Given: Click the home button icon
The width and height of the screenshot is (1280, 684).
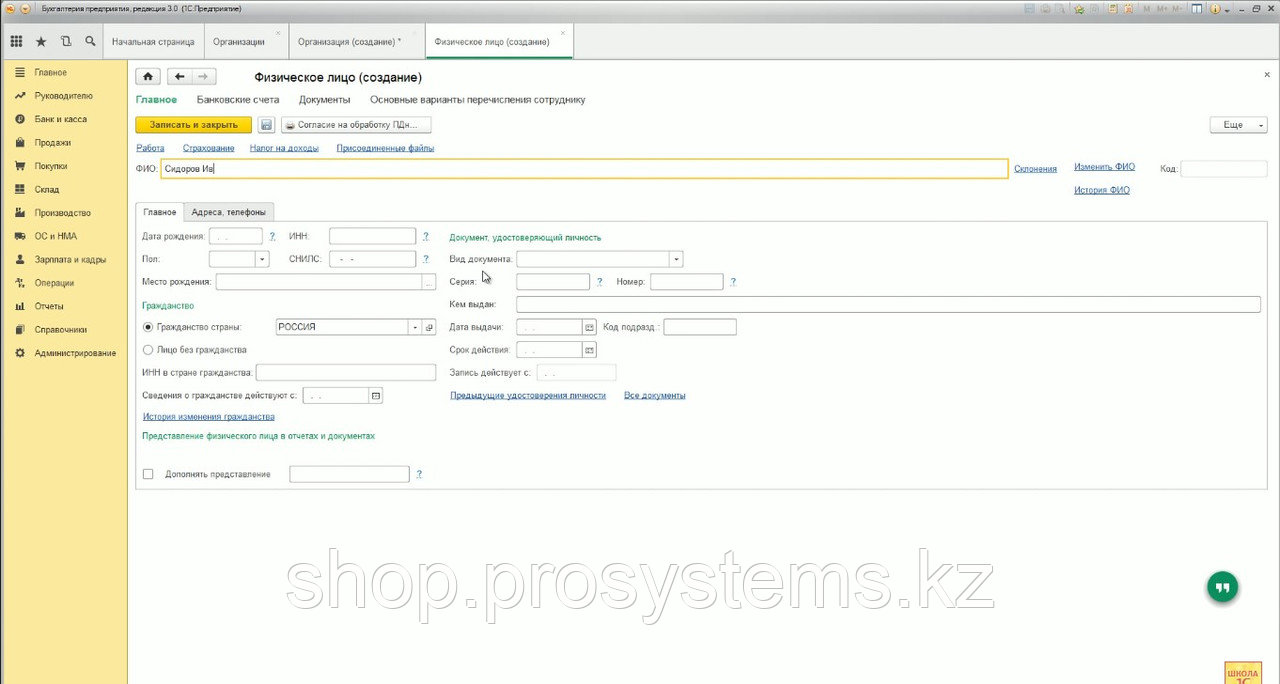Looking at the screenshot, I should pos(148,77).
